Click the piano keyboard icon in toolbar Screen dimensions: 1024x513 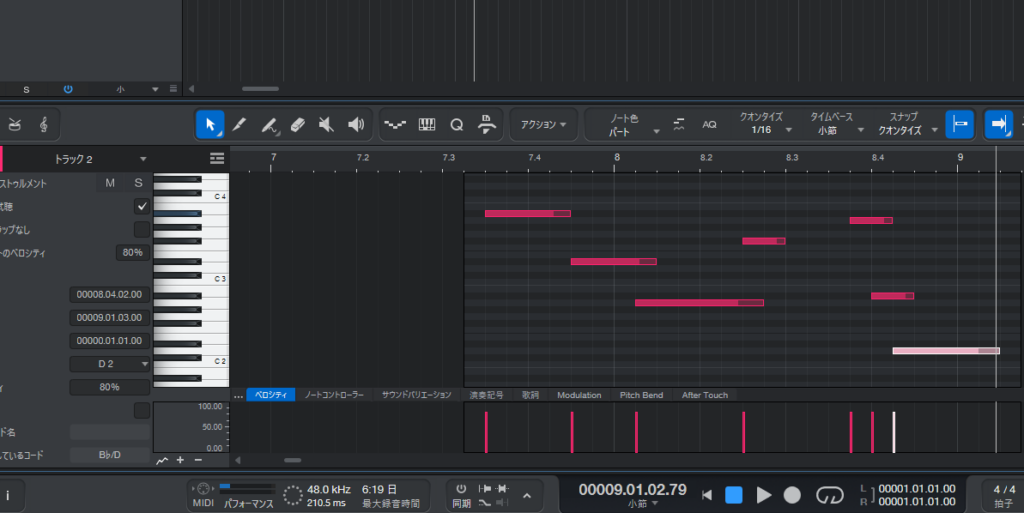pos(427,124)
